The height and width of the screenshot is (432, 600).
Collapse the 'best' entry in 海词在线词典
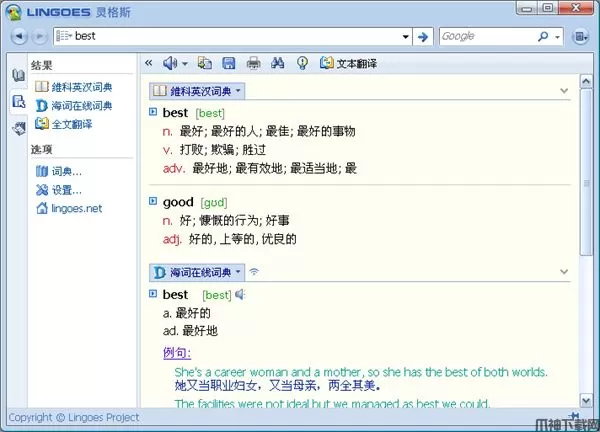click(x=153, y=294)
